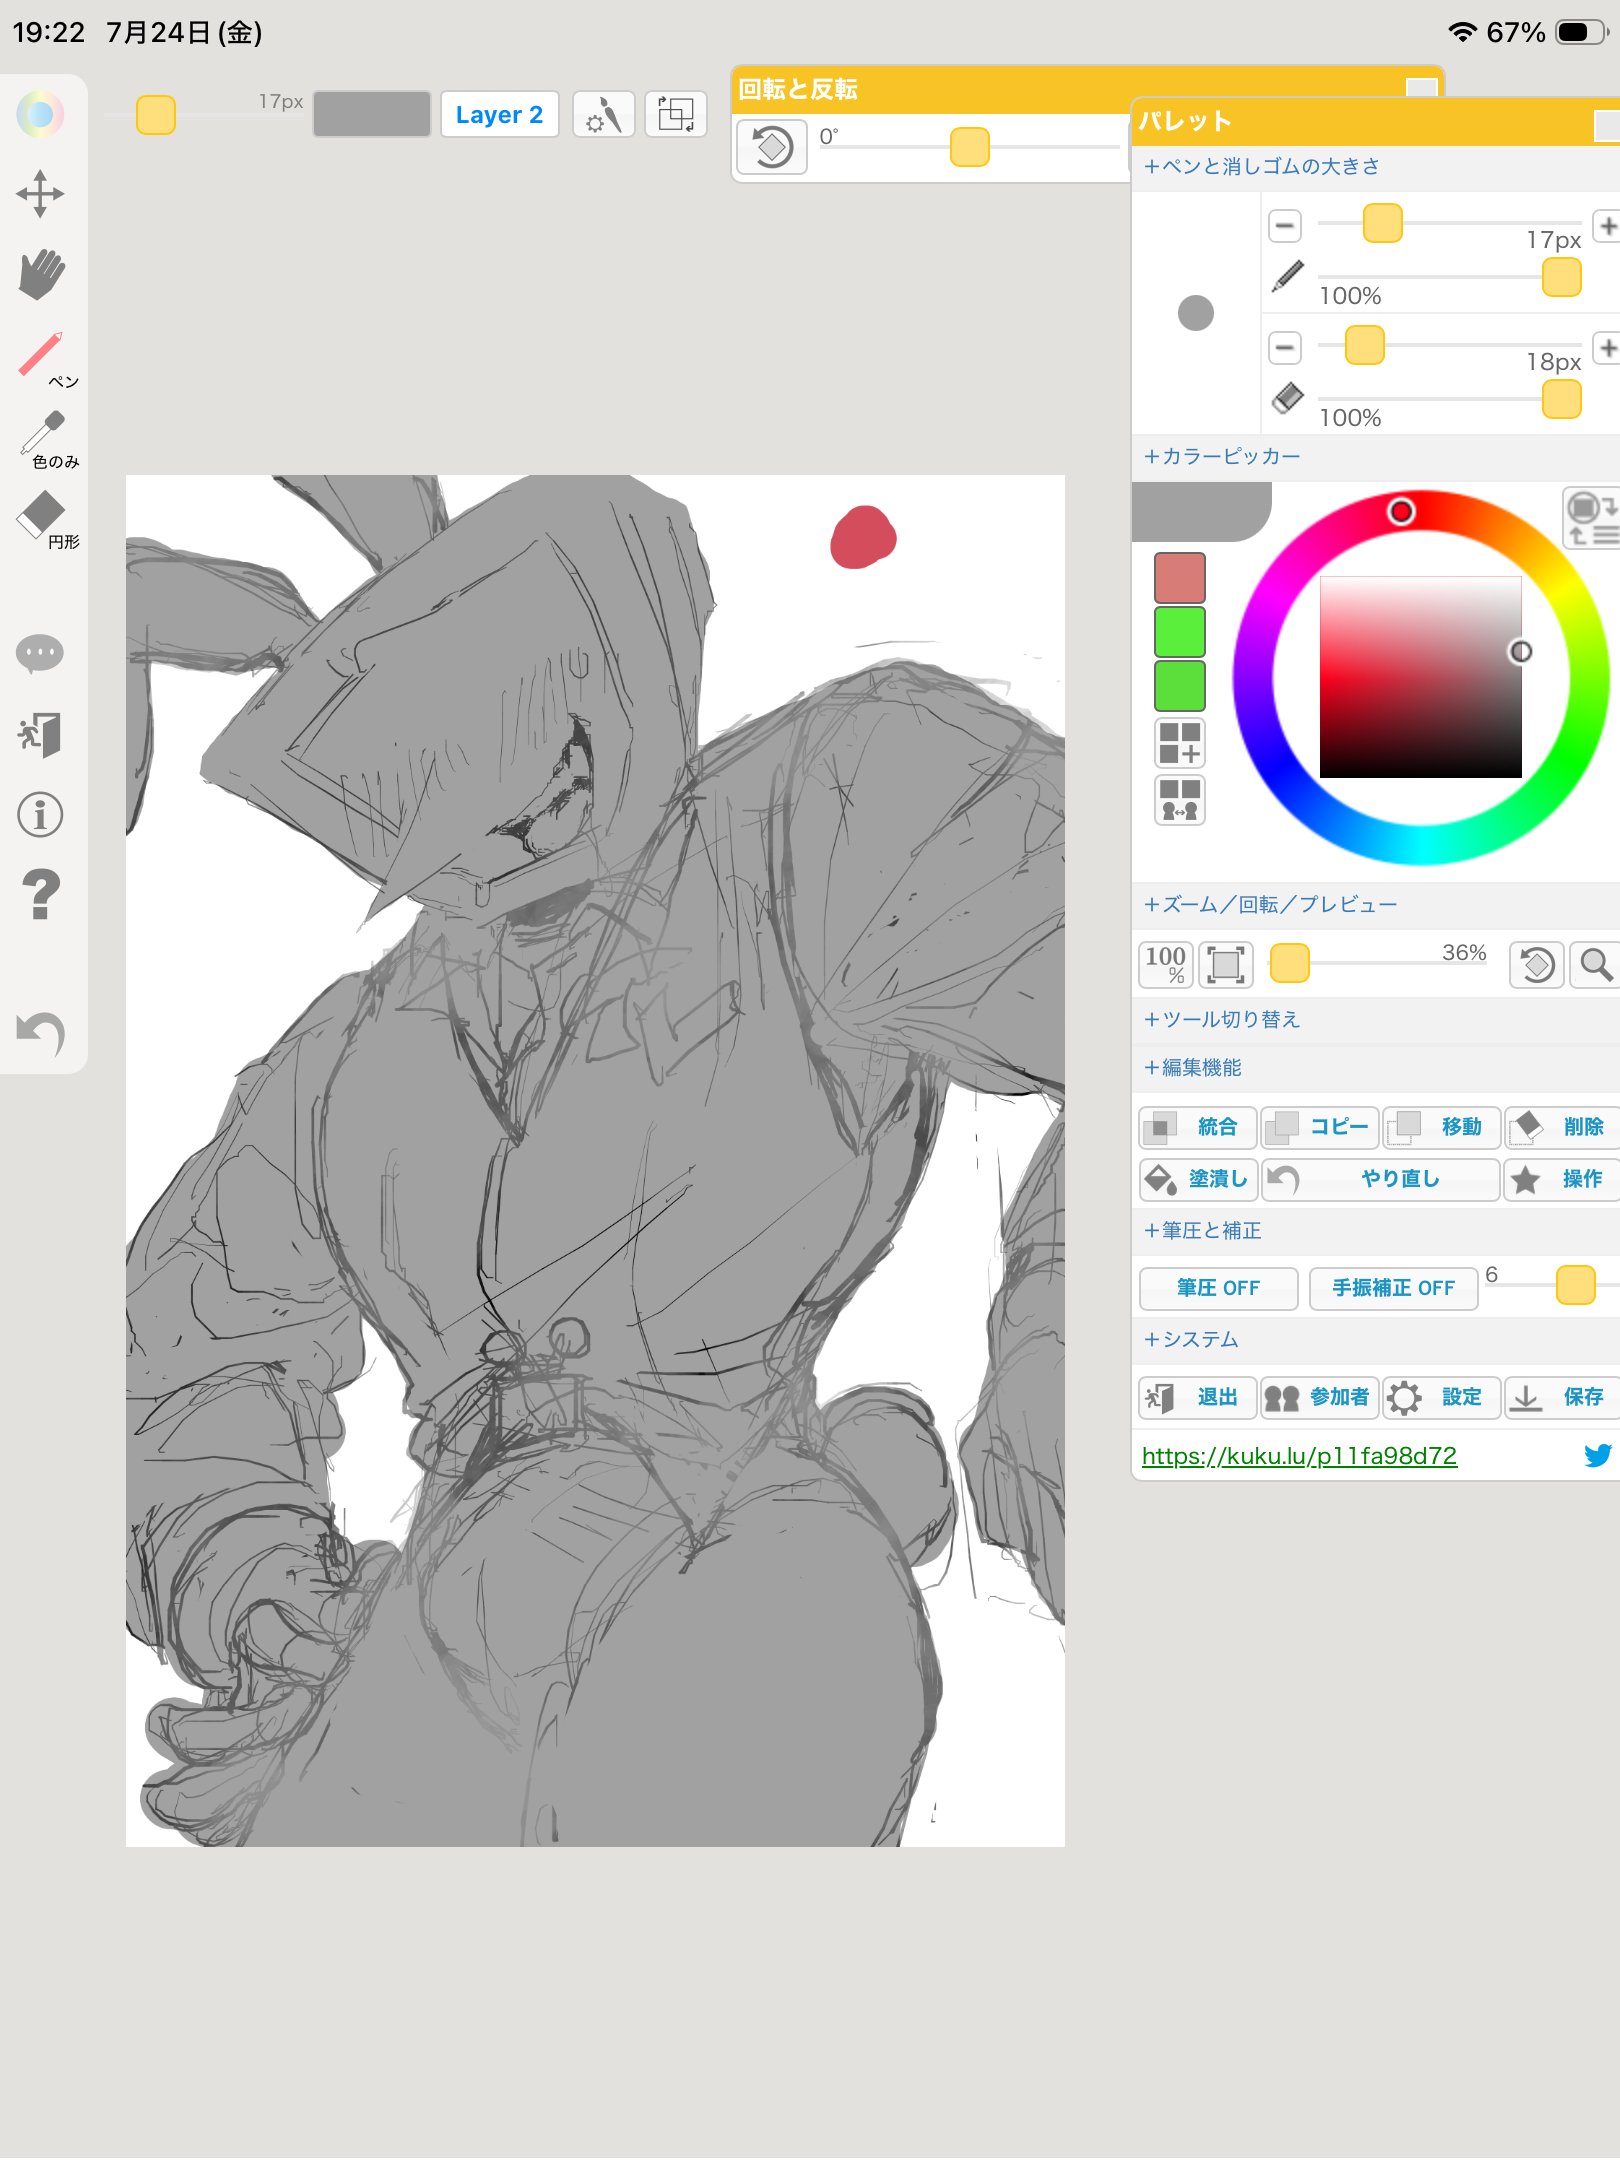Open the kuku.lu room link
Image resolution: width=1620 pixels, height=2160 pixels.
click(1299, 1456)
